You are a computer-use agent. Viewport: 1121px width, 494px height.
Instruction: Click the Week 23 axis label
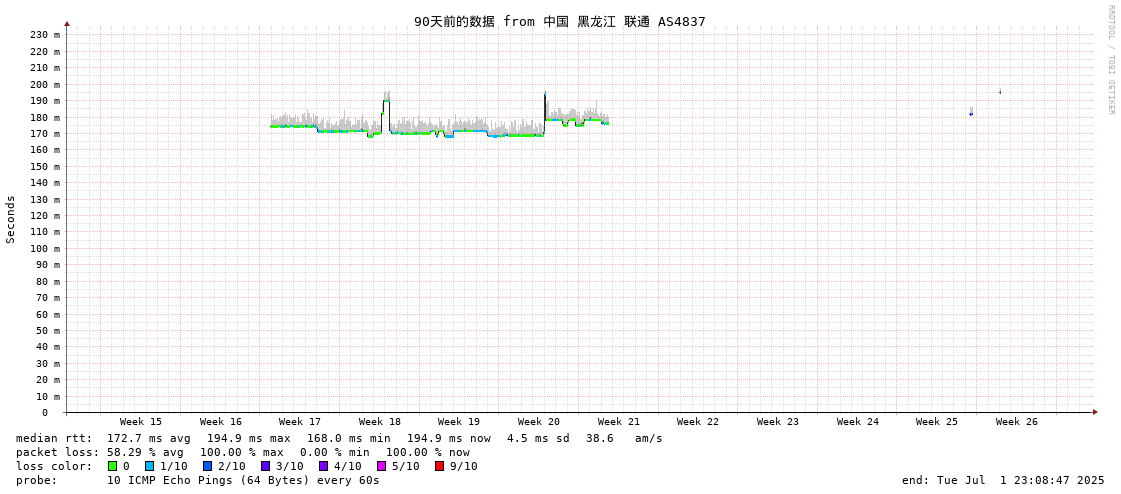click(778, 422)
